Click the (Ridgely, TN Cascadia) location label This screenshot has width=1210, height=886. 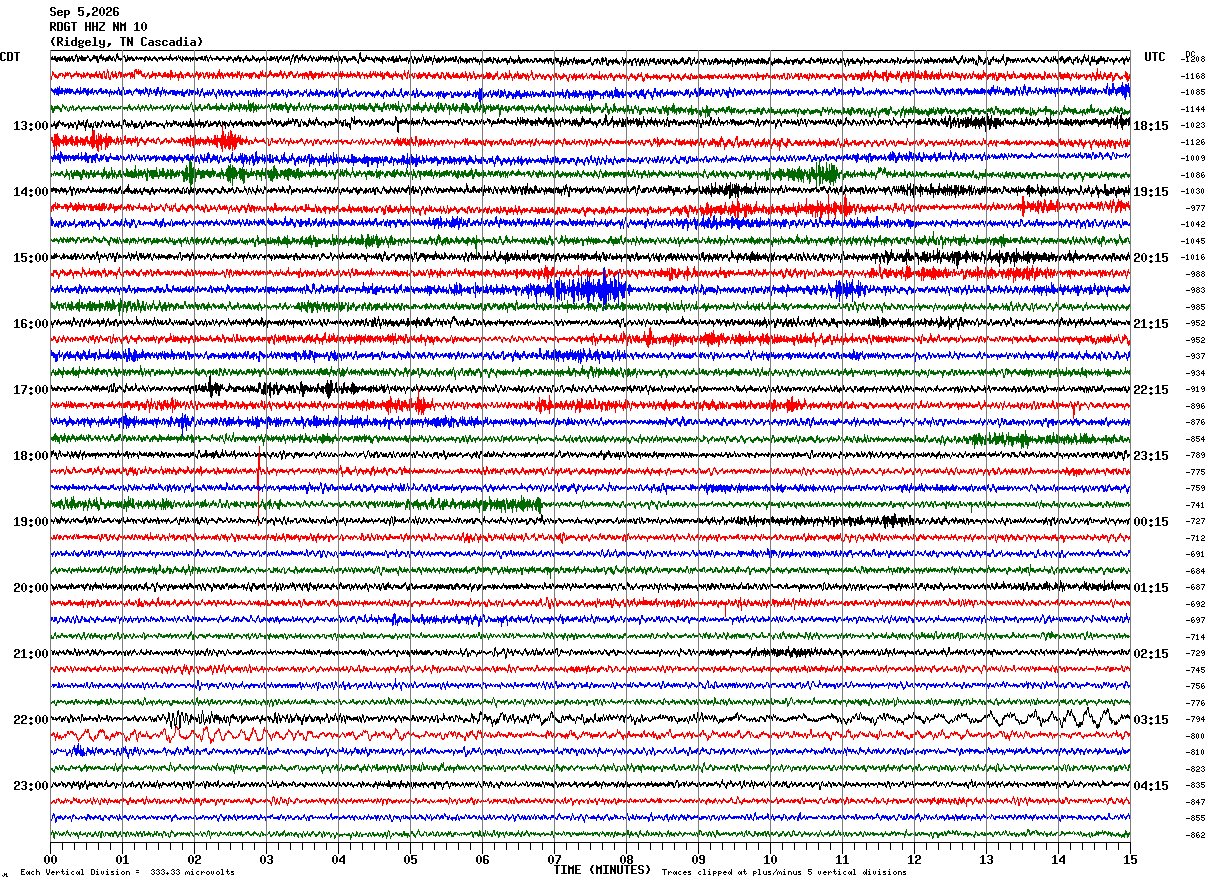(x=126, y=42)
